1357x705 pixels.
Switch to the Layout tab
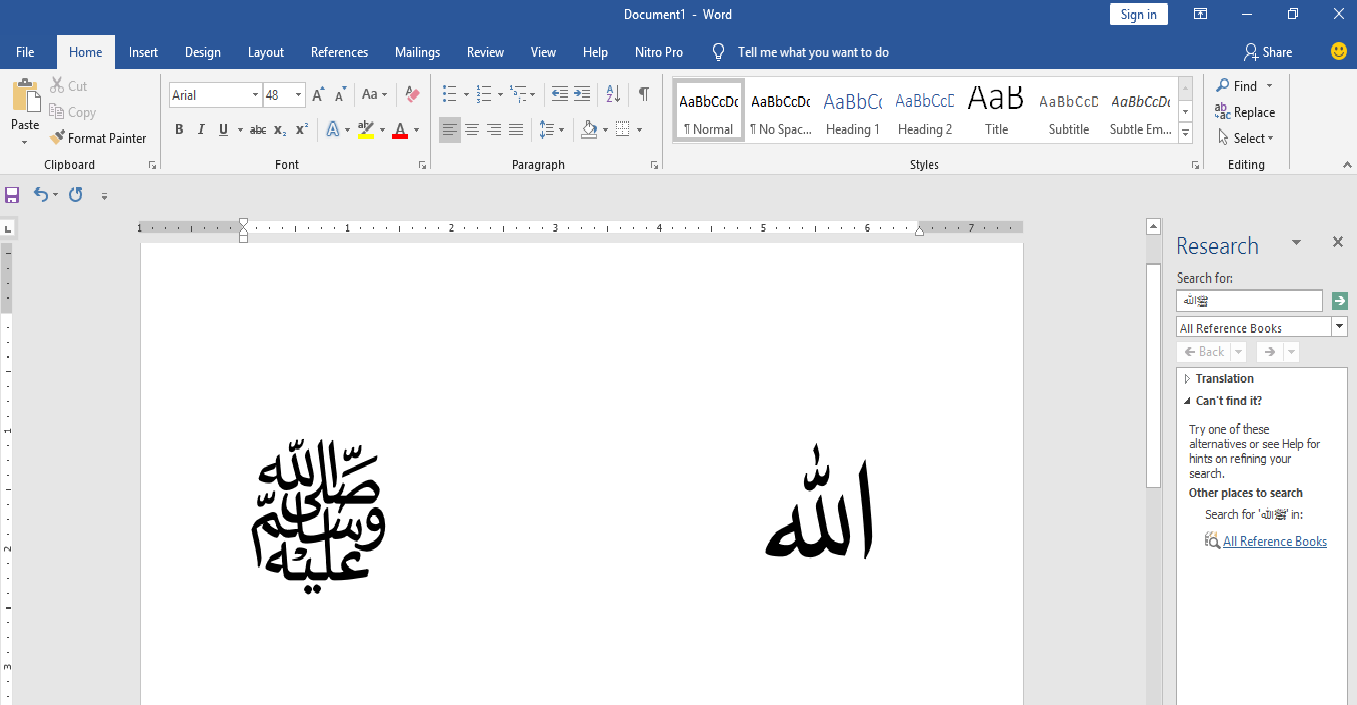point(266,52)
